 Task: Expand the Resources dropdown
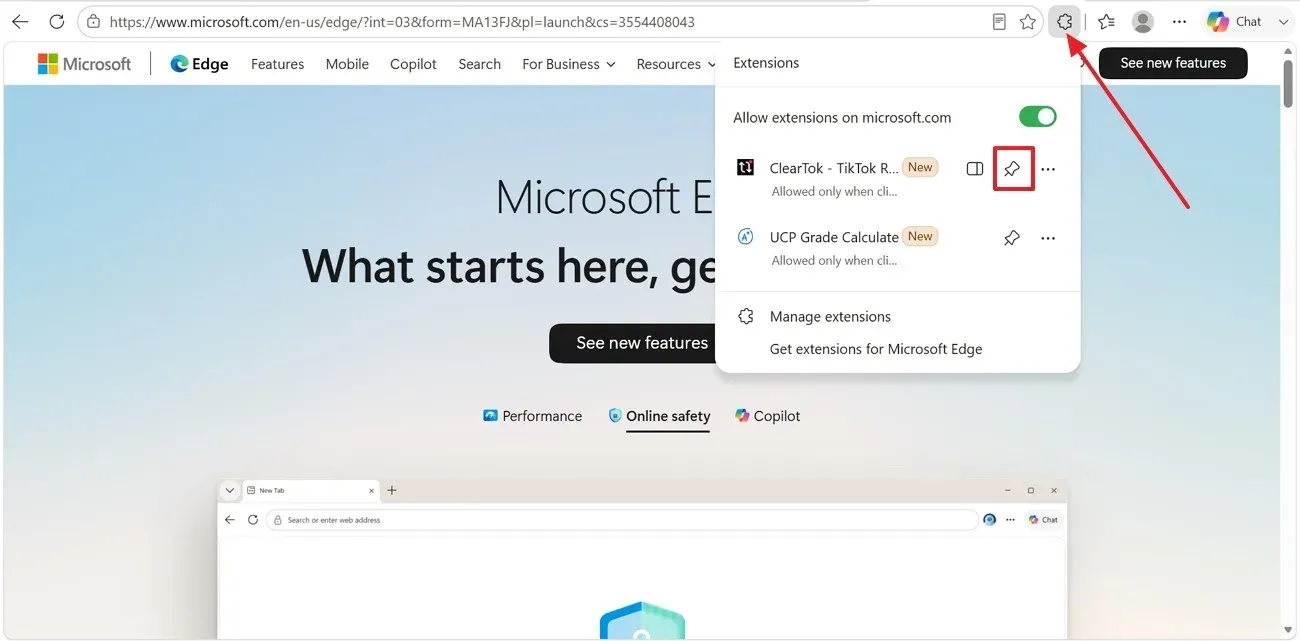pyautogui.click(x=676, y=64)
